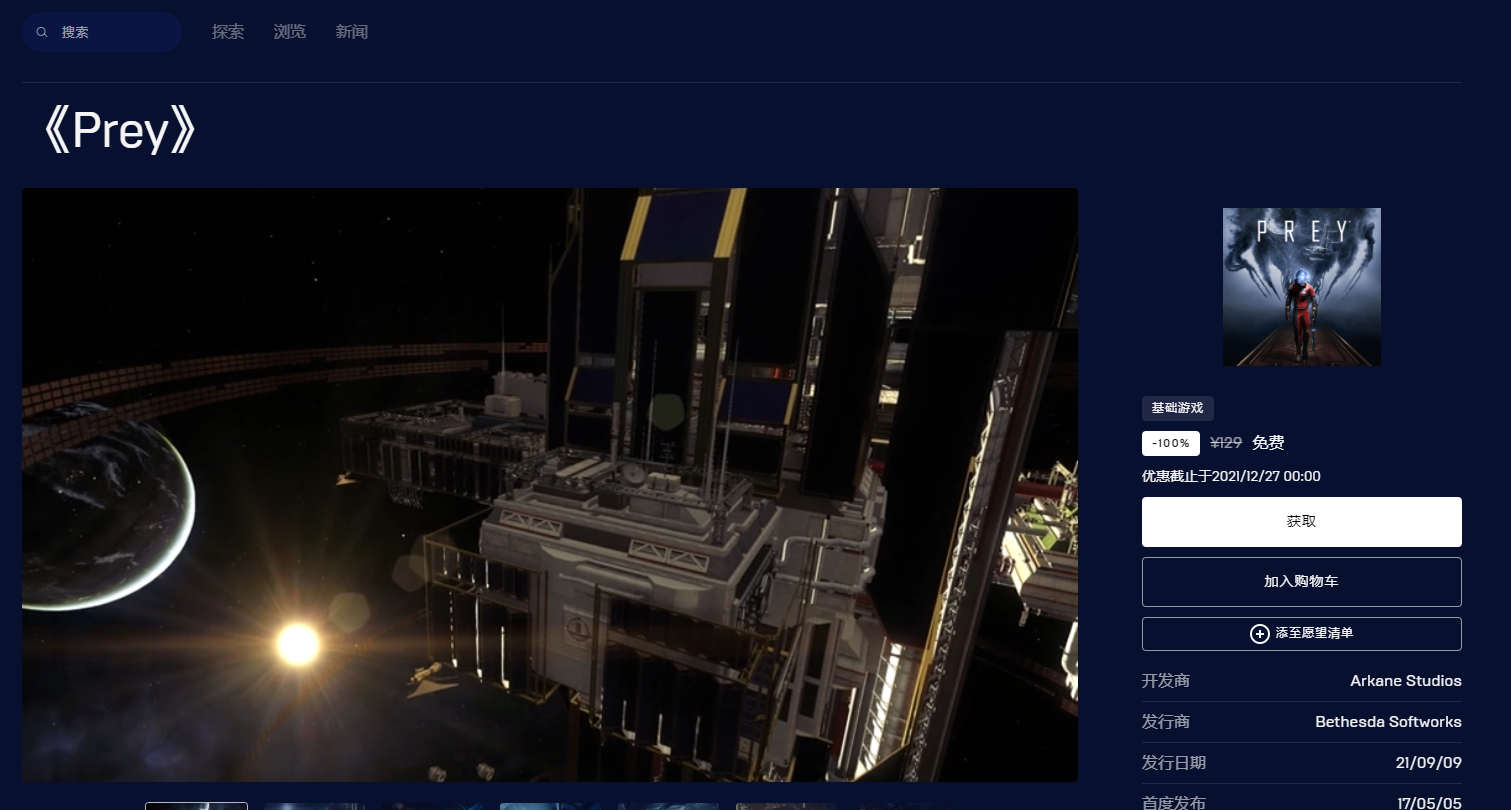Open the Bethesda Softworks publisher link
The image size is (1511, 810).
(1388, 722)
